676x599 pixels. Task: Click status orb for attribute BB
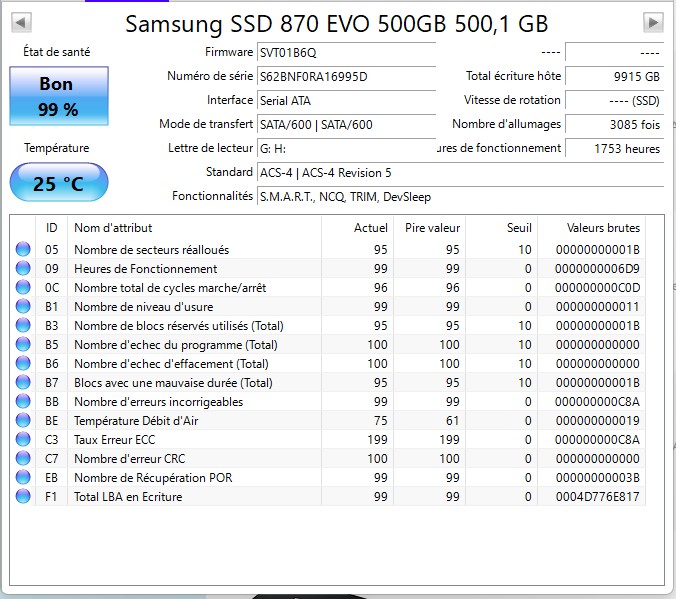23,401
